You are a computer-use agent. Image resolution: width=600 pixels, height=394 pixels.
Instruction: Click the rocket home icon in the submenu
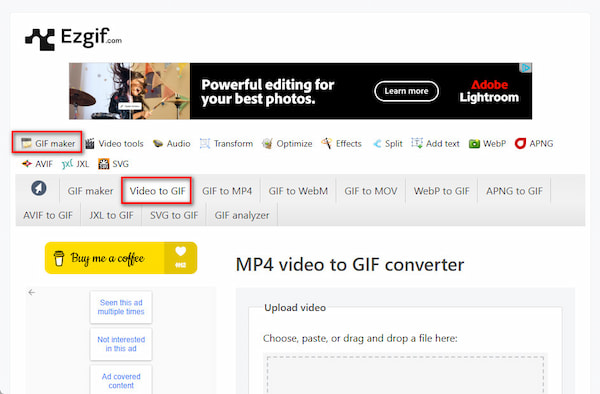[x=39, y=188]
